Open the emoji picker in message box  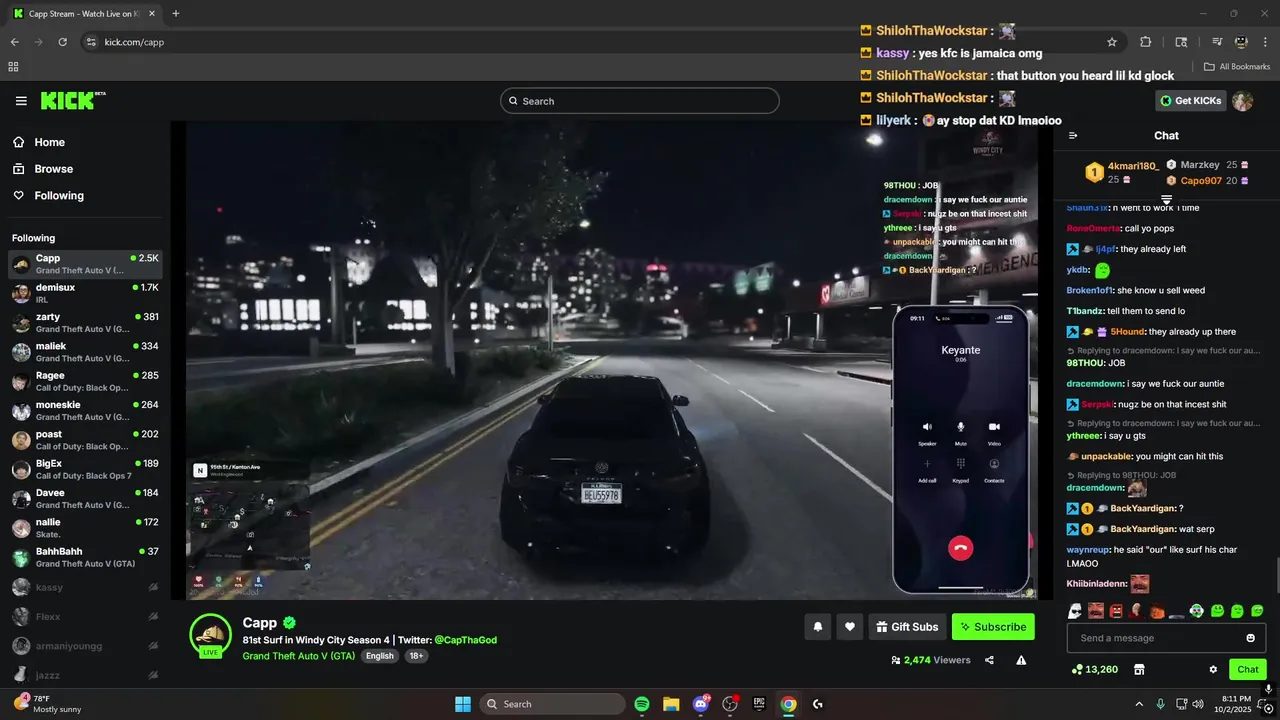tap(1250, 638)
